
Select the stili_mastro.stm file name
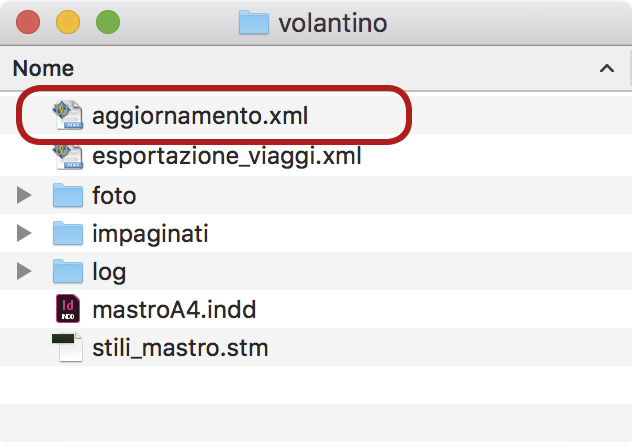[x=180, y=349]
